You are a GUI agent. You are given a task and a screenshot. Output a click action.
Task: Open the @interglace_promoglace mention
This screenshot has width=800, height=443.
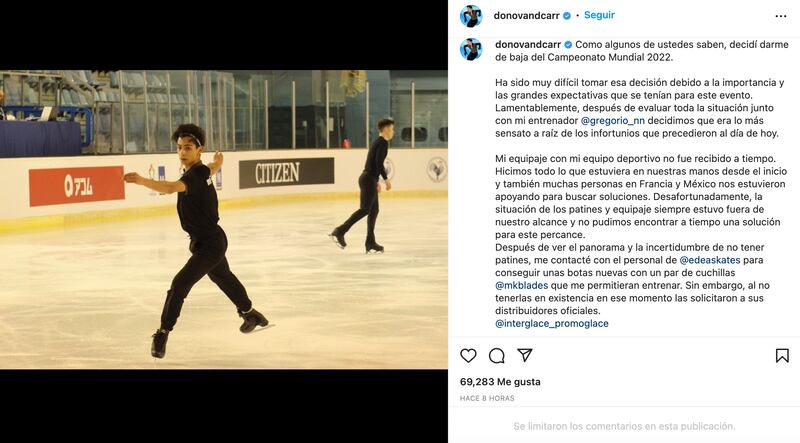click(552, 324)
